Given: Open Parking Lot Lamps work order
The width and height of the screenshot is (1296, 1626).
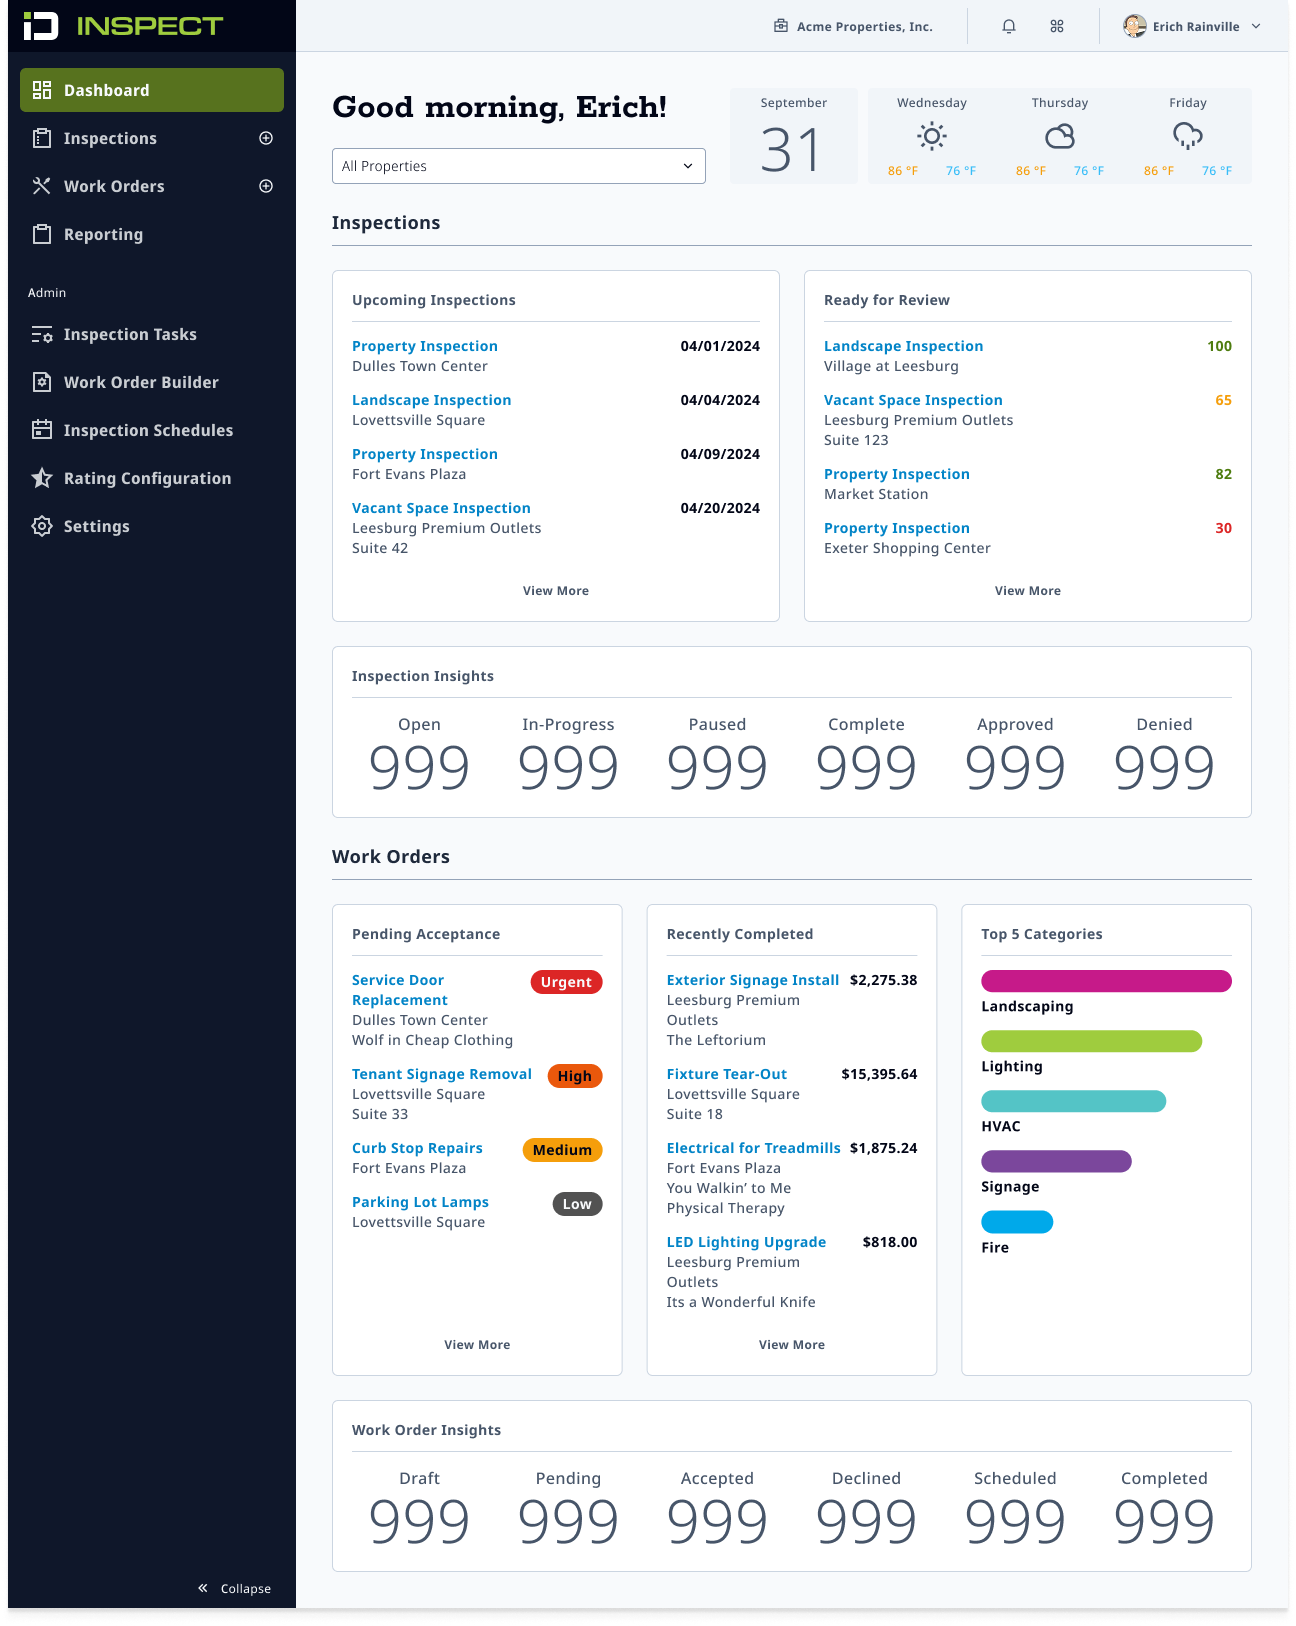Looking at the screenshot, I should point(420,1202).
